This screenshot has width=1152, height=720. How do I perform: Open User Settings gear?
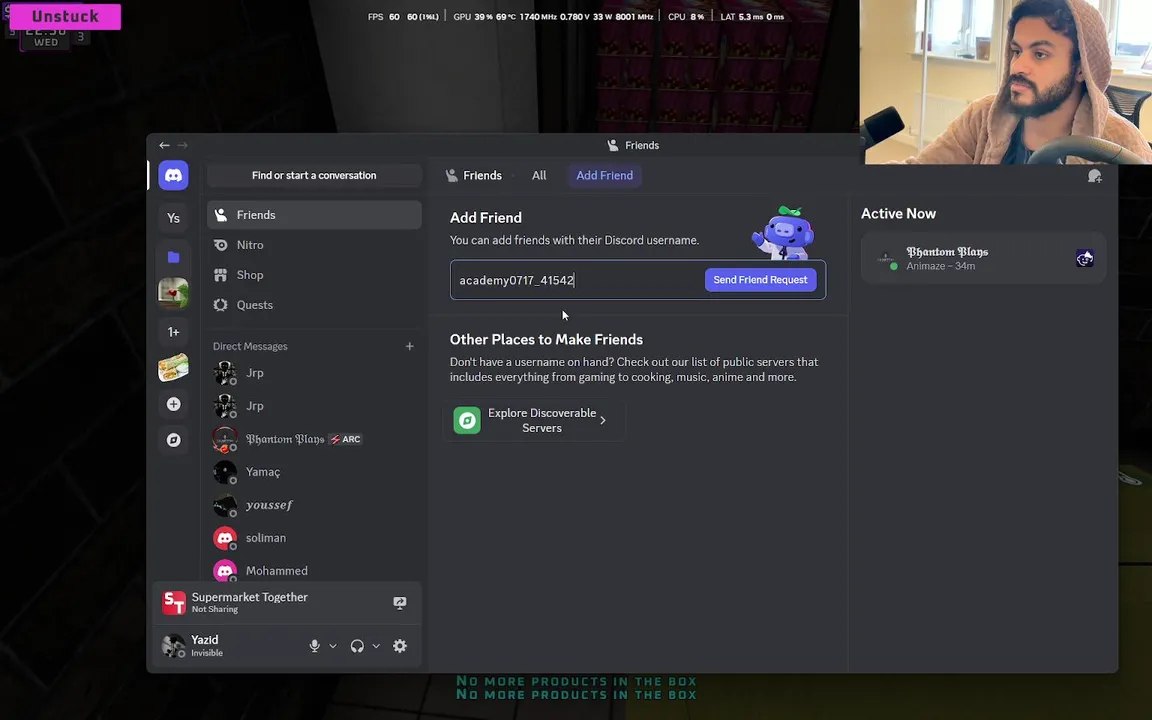click(x=400, y=646)
